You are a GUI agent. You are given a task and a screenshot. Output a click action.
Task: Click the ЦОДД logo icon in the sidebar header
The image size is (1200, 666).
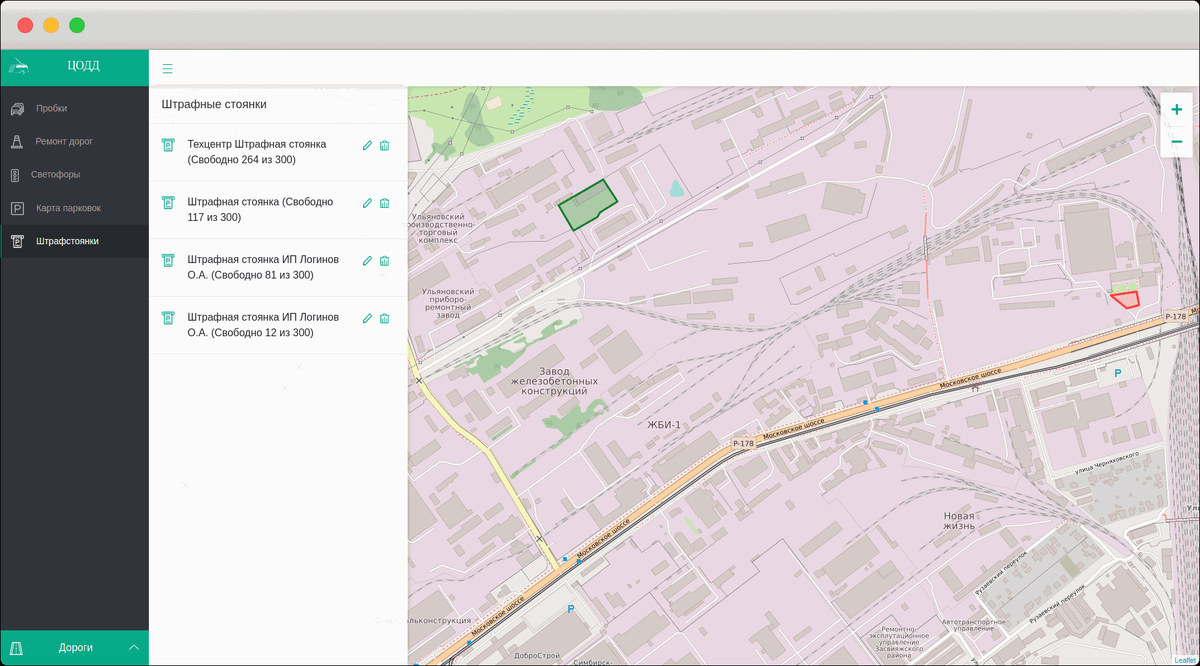[x=19, y=67]
